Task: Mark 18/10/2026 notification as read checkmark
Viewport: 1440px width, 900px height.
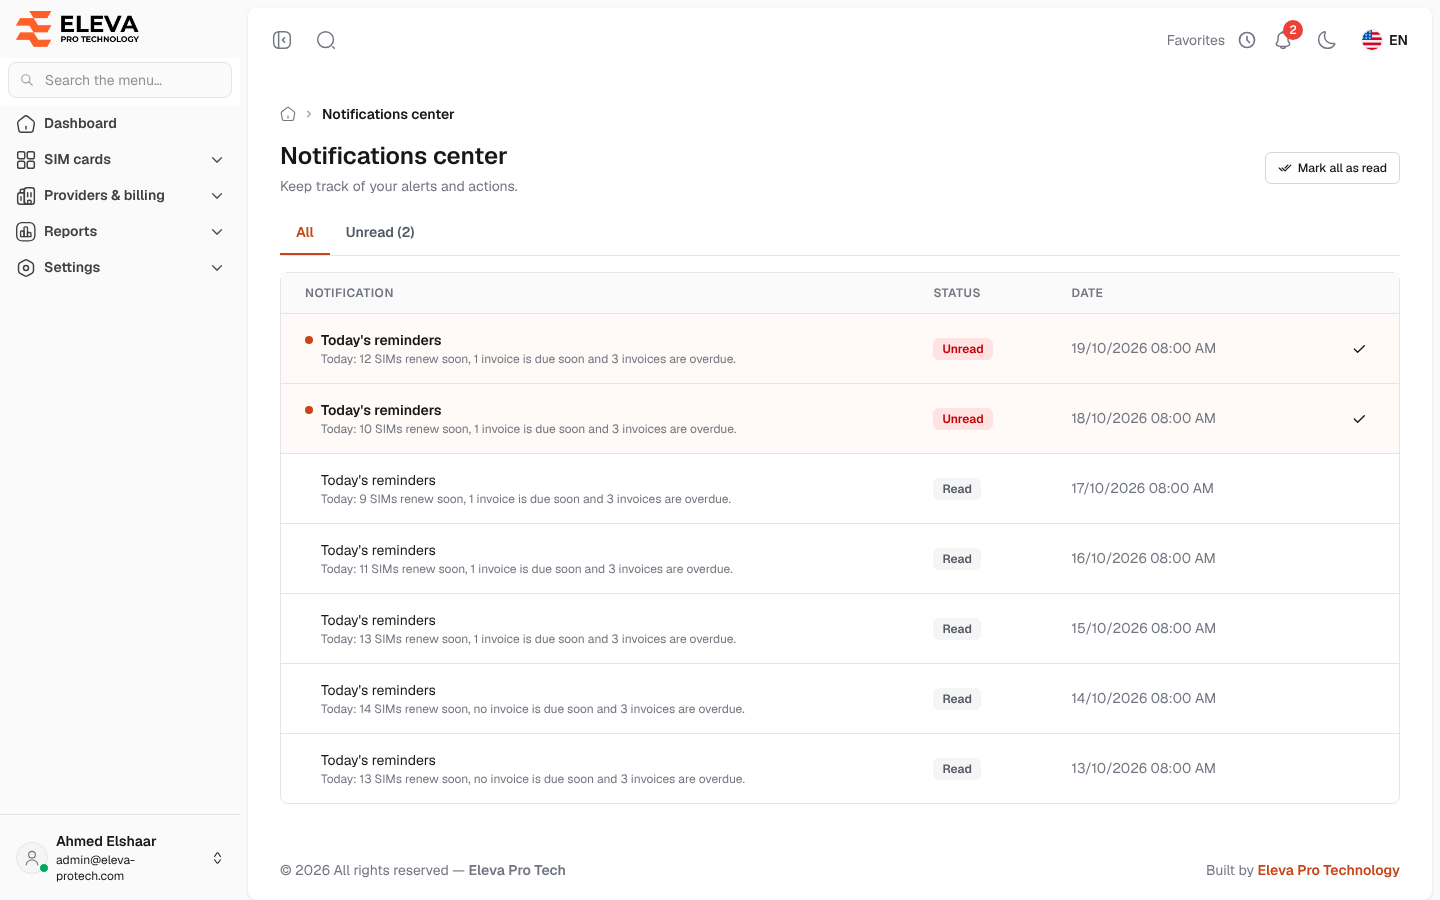Action: 1359,419
